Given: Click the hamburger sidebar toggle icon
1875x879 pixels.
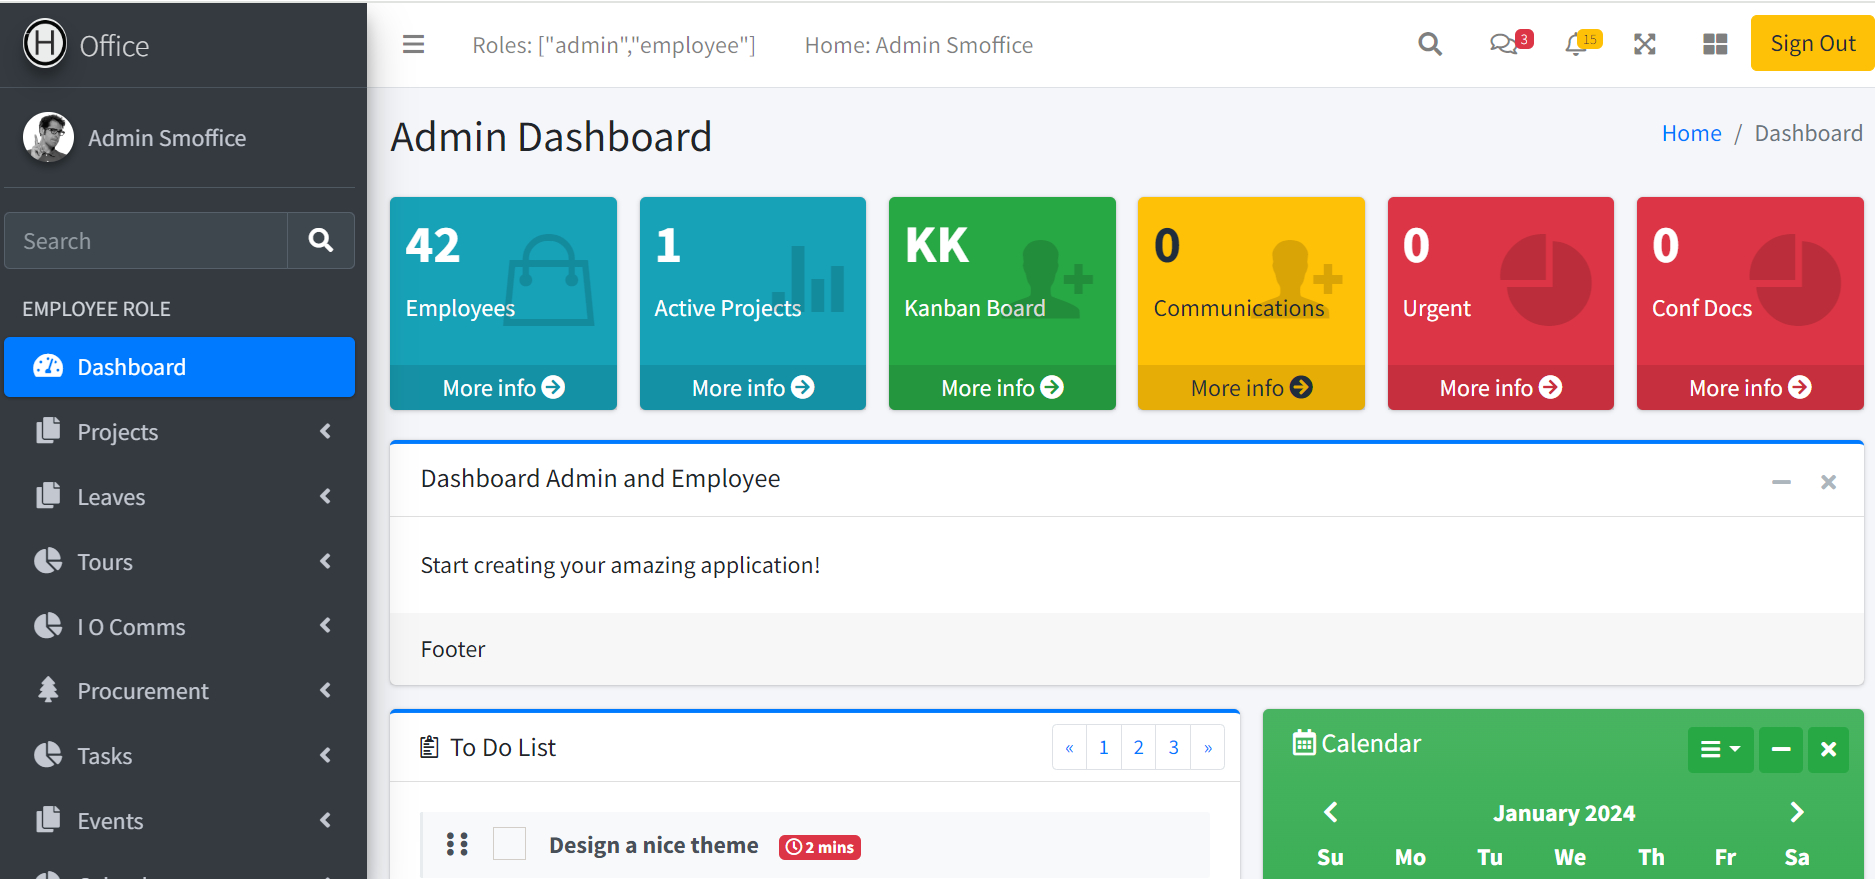Looking at the screenshot, I should (x=413, y=45).
